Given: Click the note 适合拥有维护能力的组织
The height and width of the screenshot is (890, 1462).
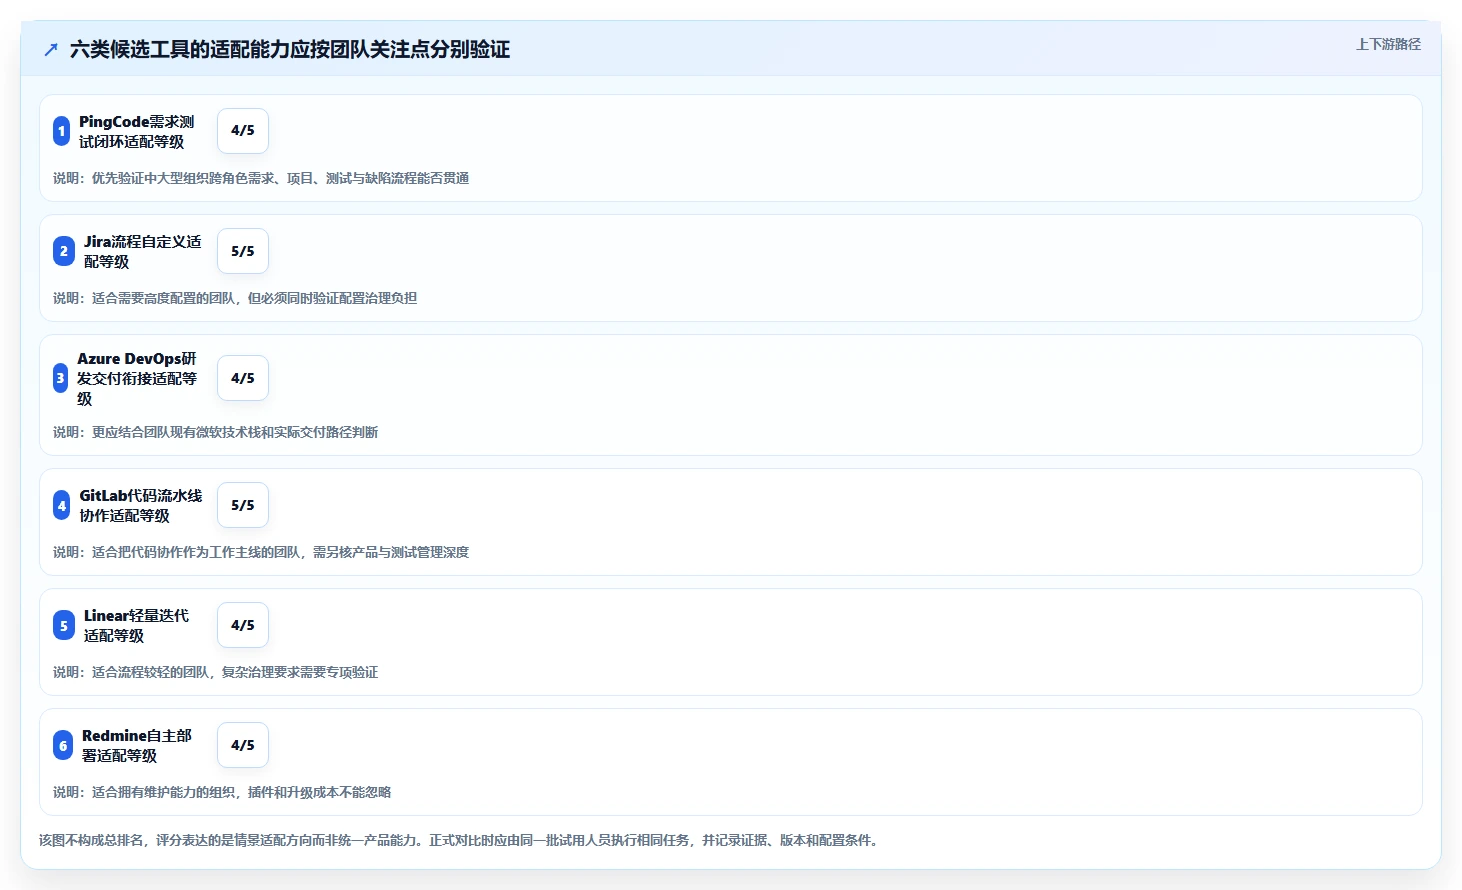Looking at the screenshot, I should 222,792.
